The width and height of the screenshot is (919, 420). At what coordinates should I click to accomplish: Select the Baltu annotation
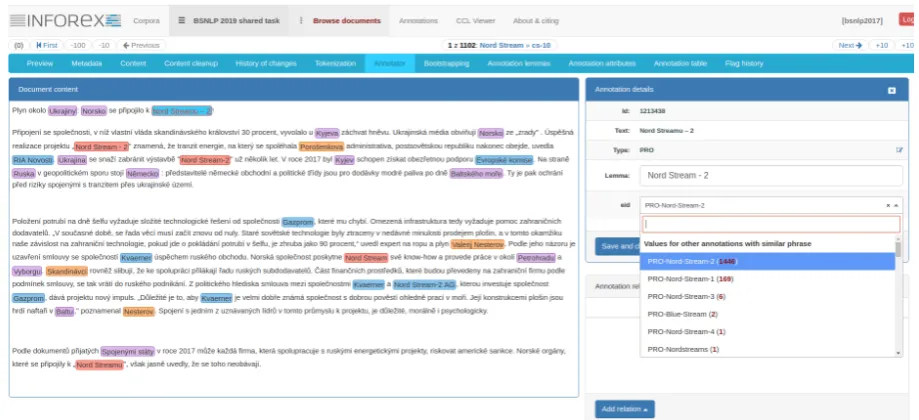(x=64, y=312)
